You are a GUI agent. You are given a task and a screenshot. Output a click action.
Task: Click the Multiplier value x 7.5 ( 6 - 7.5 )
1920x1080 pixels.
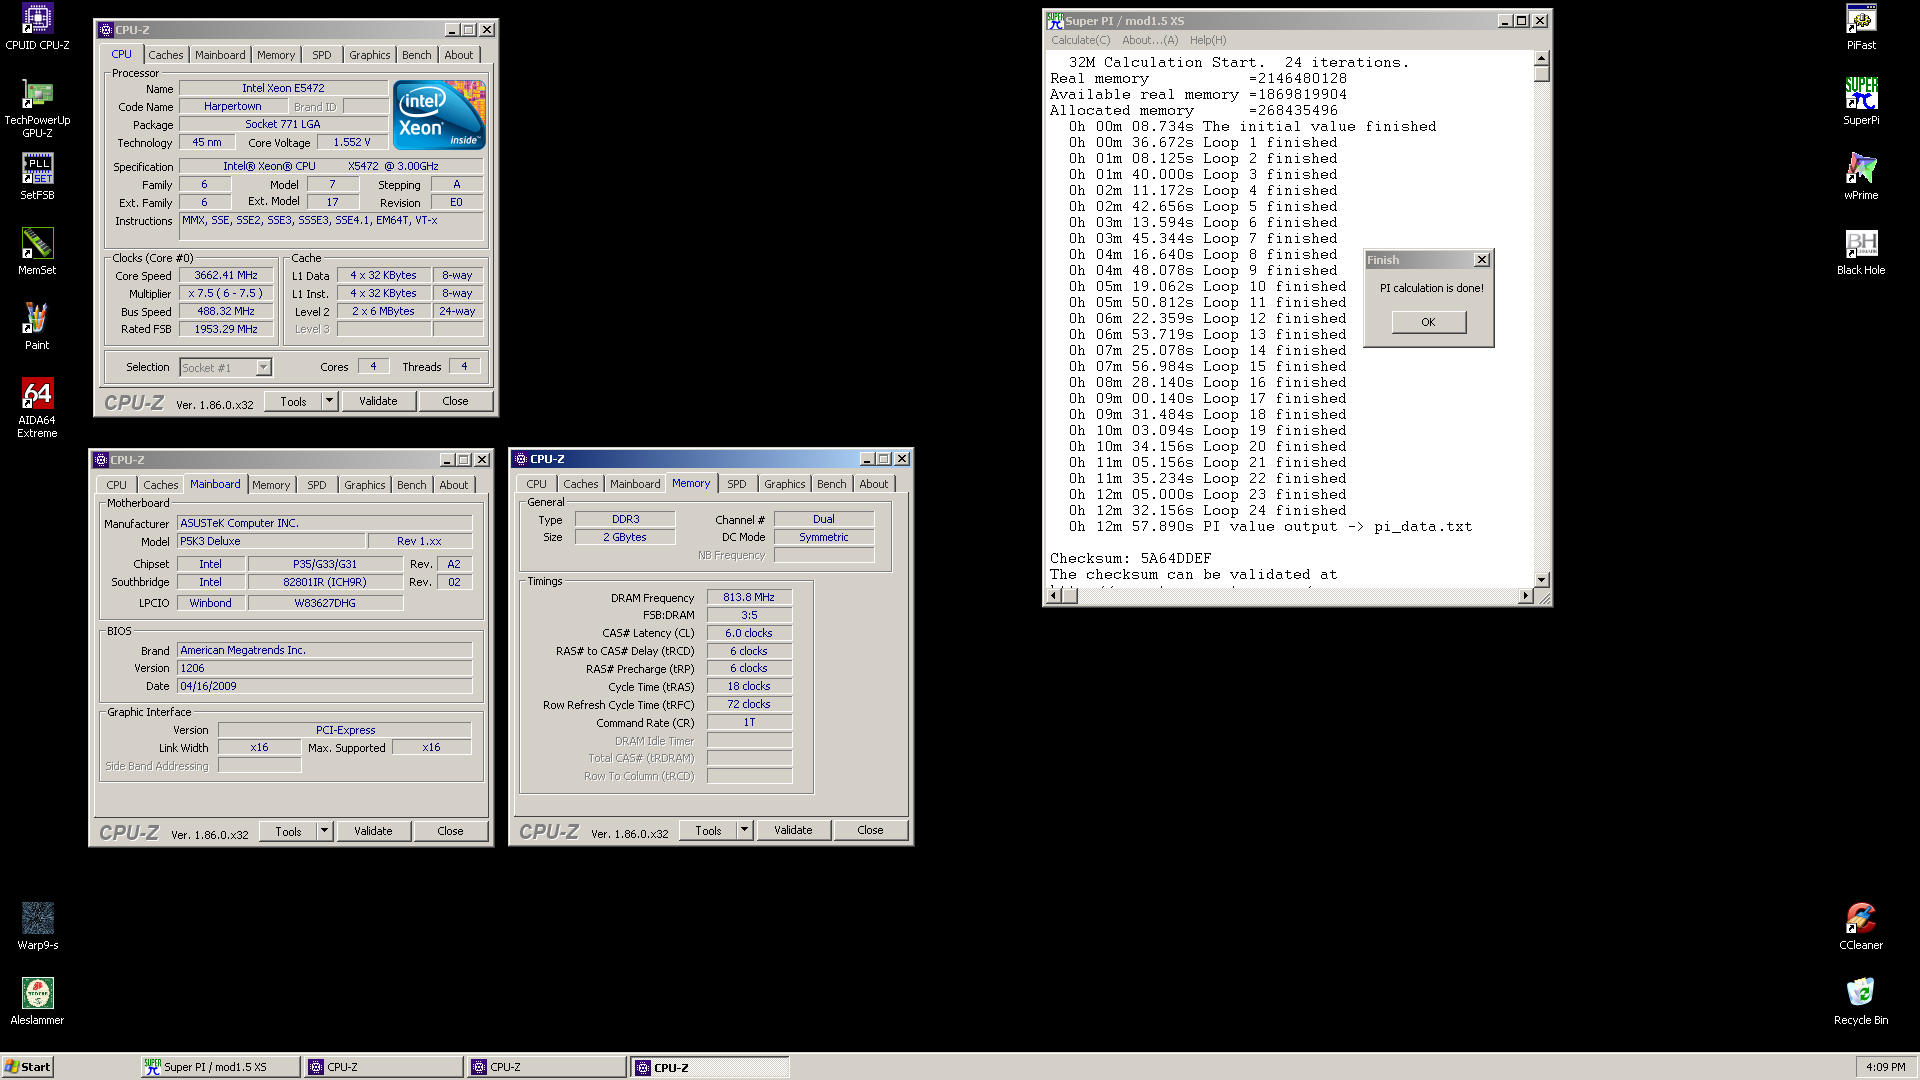coord(226,293)
